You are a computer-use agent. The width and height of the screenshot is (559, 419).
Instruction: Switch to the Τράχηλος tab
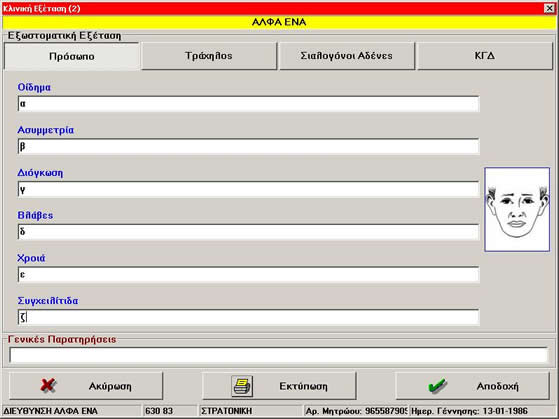click(x=209, y=56)
